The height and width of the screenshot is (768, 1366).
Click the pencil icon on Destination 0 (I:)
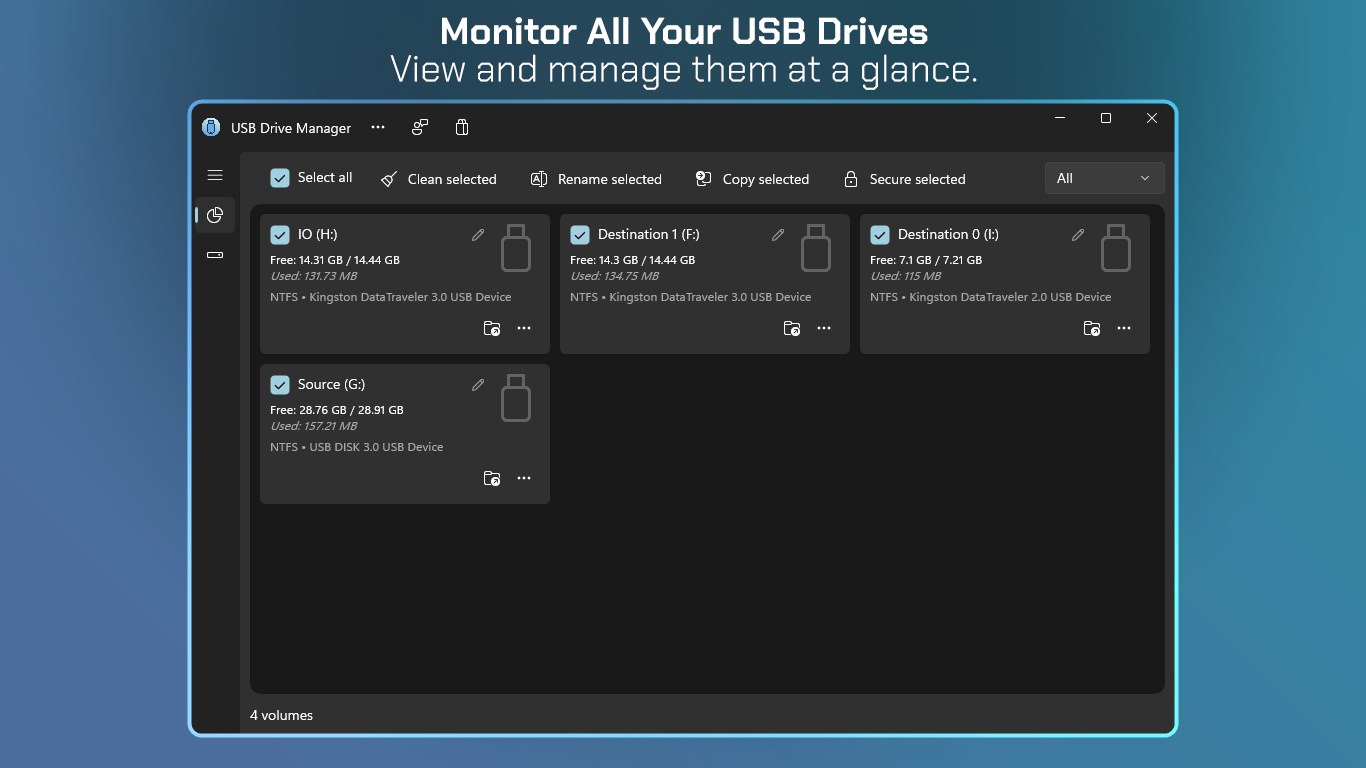(1078, 235)
